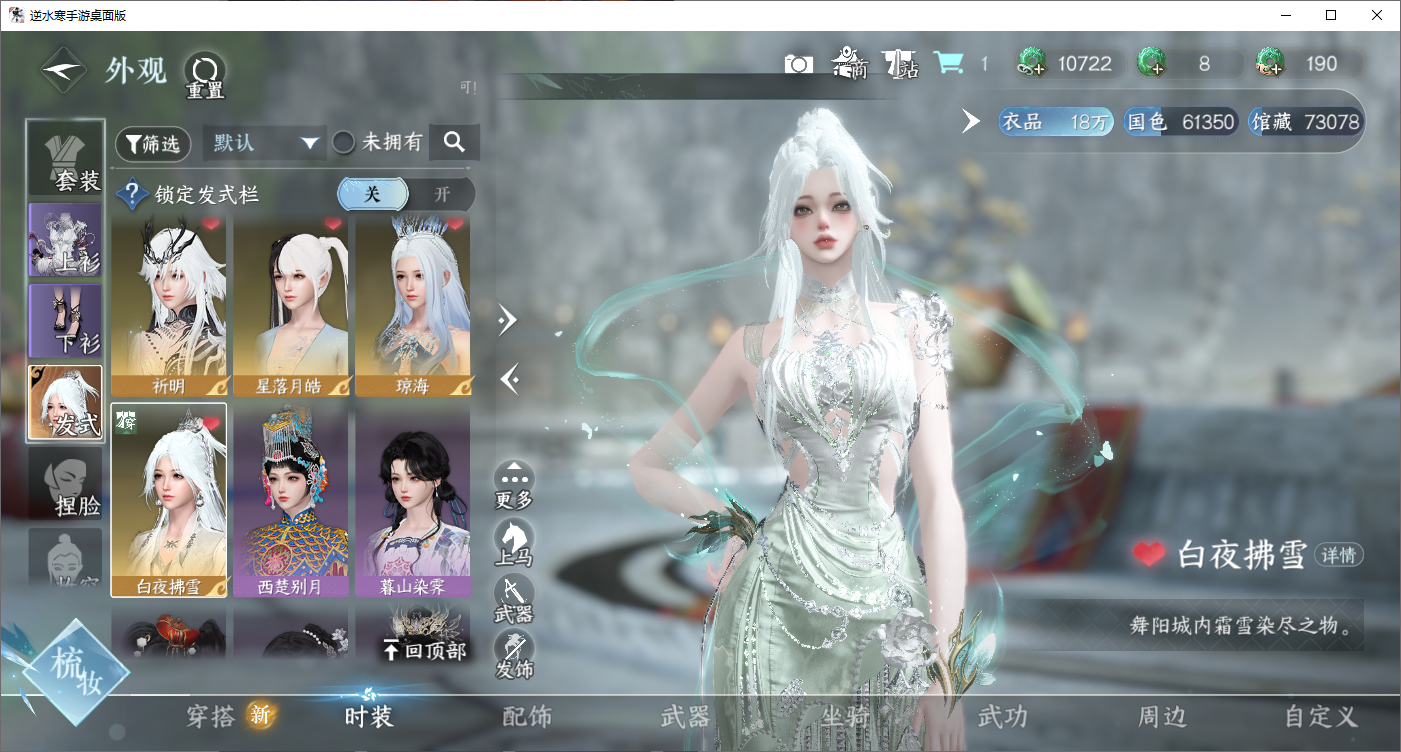This screenshot has height=752, width=1401.
Task: Search hairstyles with the magnifier icon
Action: [455, 142]
